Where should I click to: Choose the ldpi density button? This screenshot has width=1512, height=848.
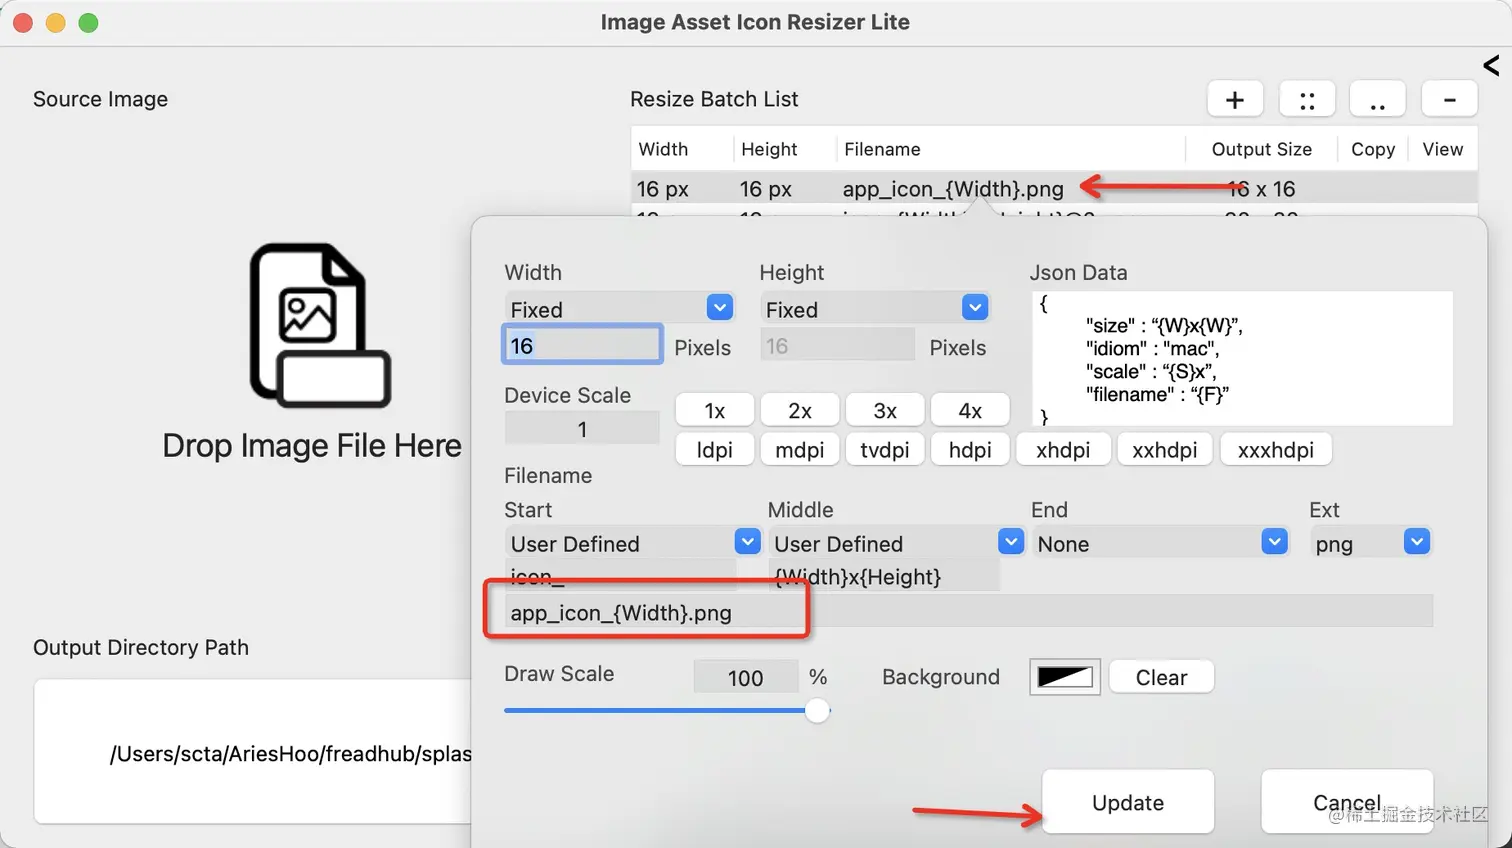tap(714, 449)
